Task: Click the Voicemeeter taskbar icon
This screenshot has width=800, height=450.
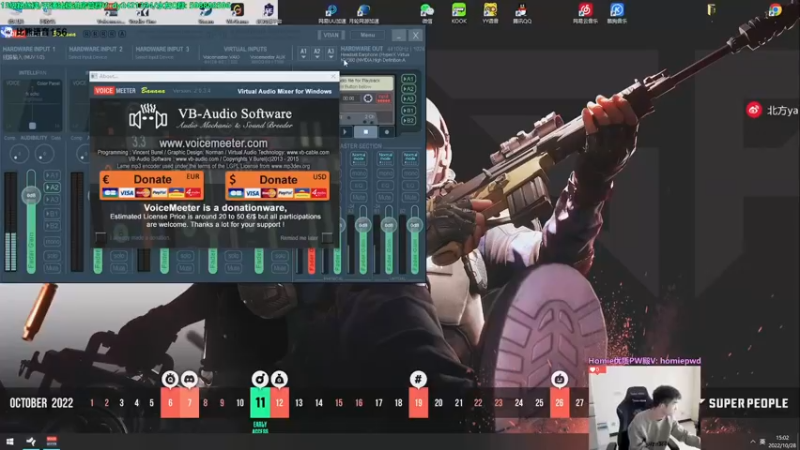Action: coord(52,441)
